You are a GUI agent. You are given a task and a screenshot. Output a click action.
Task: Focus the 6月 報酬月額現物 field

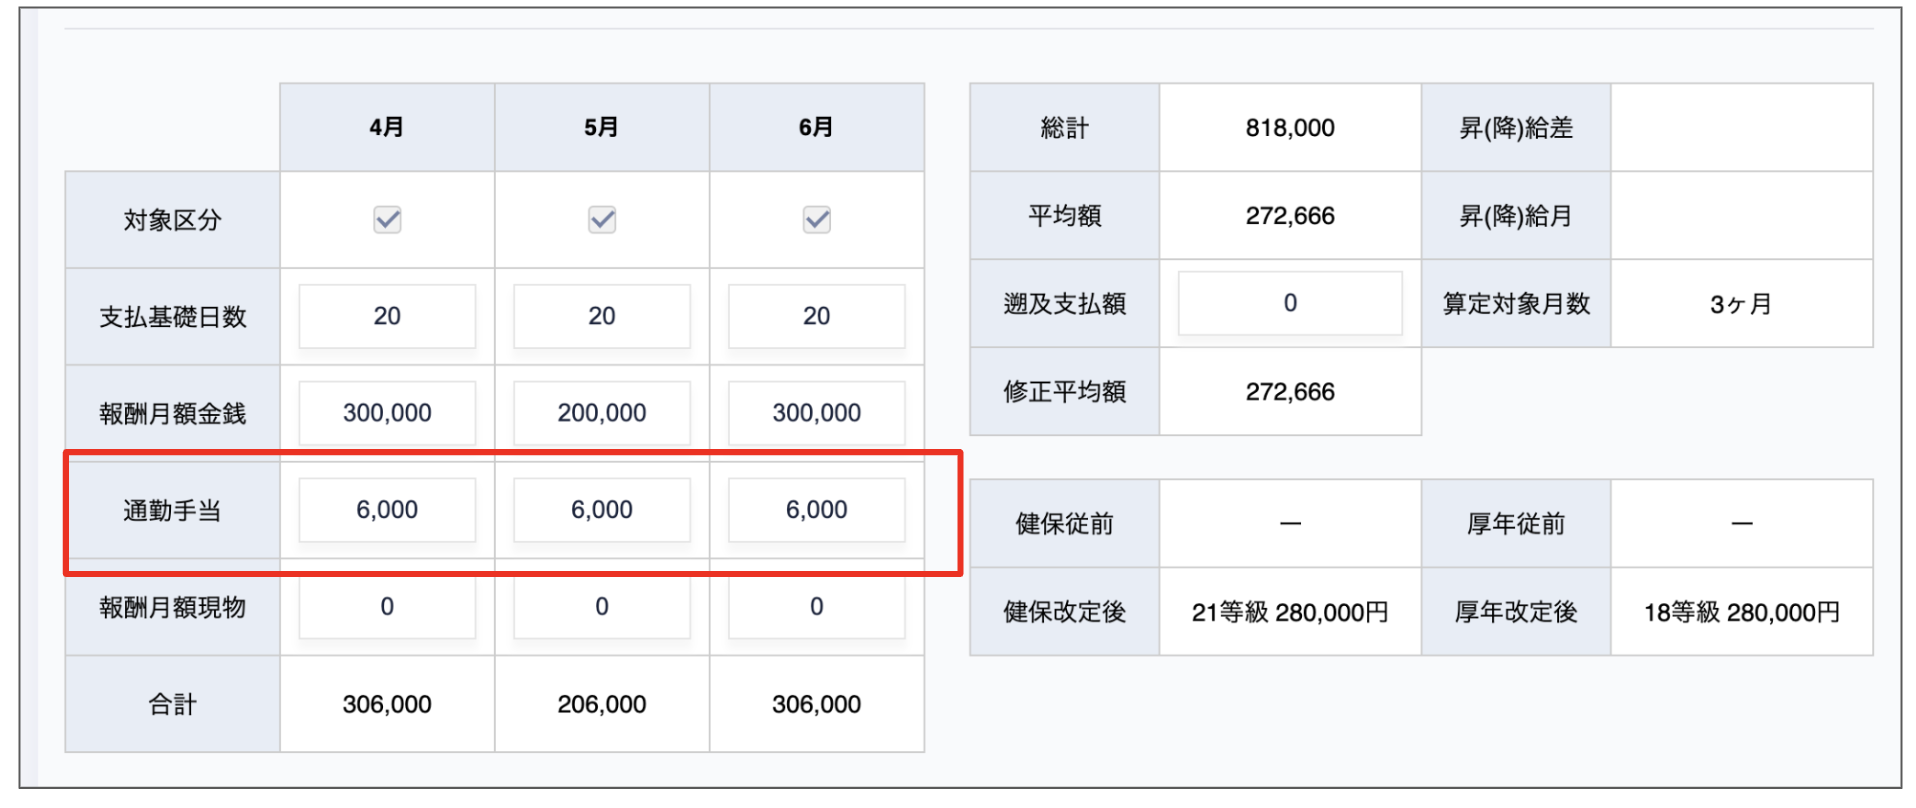click(x=817, y=607)
